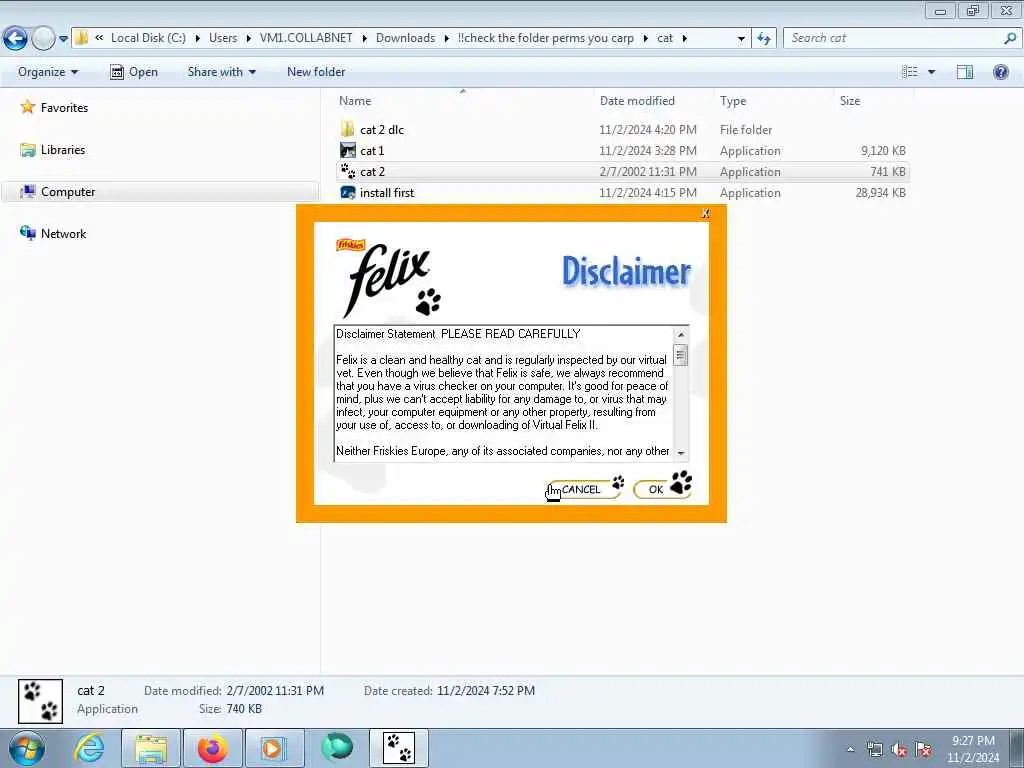Click the network status tray icon
Viewport: 1024px width, 768px height.
pyautogui.click(x=874, y=749)
